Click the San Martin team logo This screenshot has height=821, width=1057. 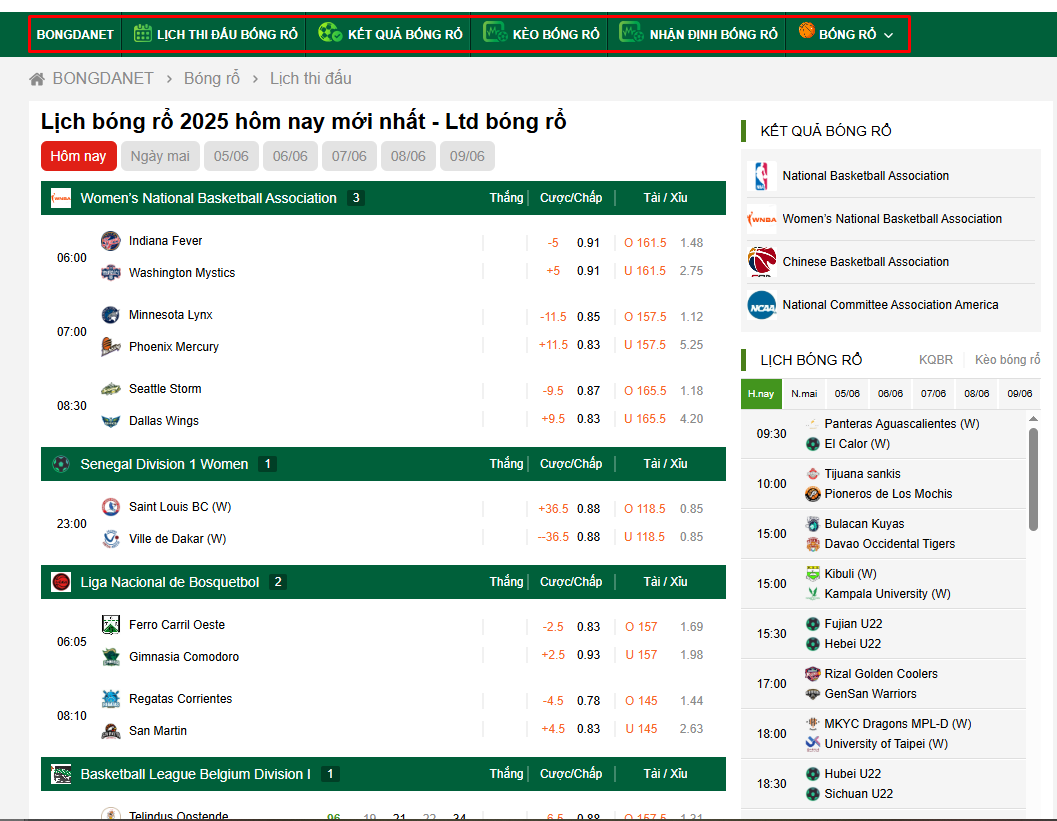pos(111,731)
